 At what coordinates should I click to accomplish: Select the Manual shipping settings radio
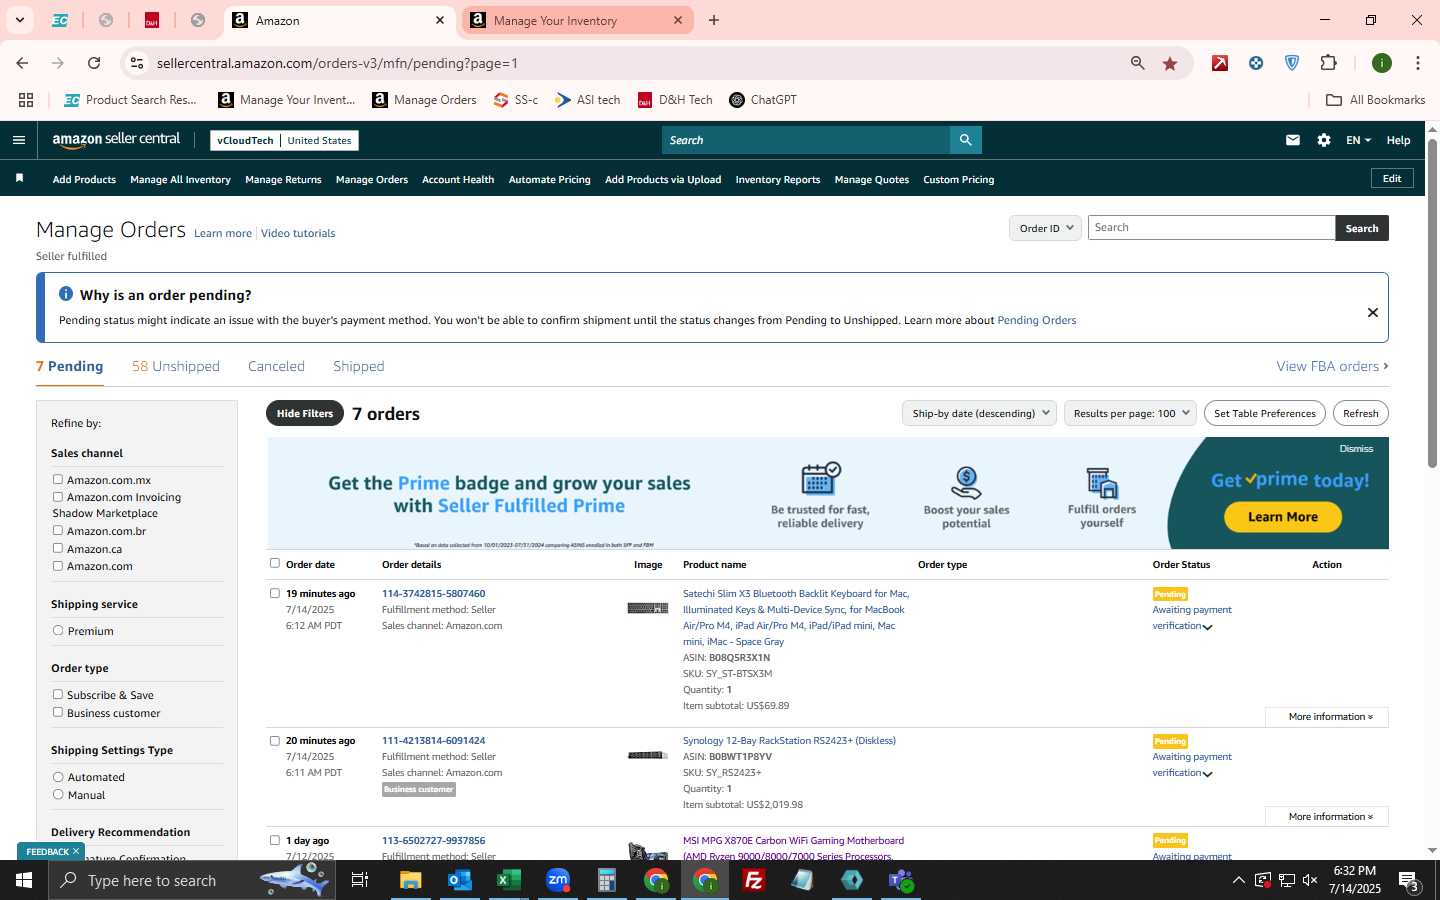point(58,795)
